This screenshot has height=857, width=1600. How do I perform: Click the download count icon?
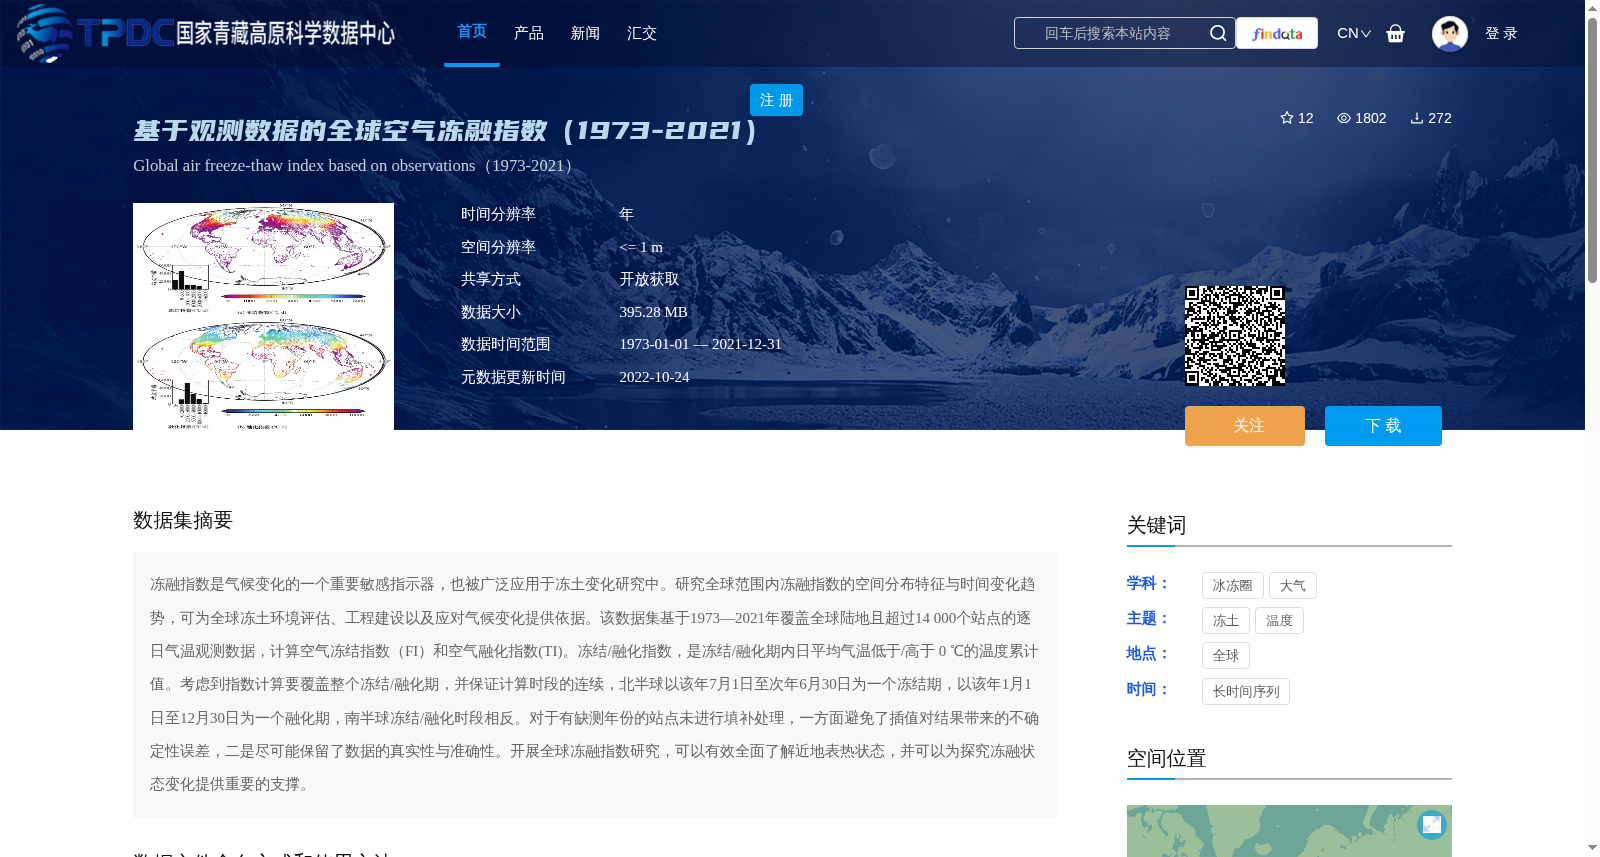click(1417, 118)
